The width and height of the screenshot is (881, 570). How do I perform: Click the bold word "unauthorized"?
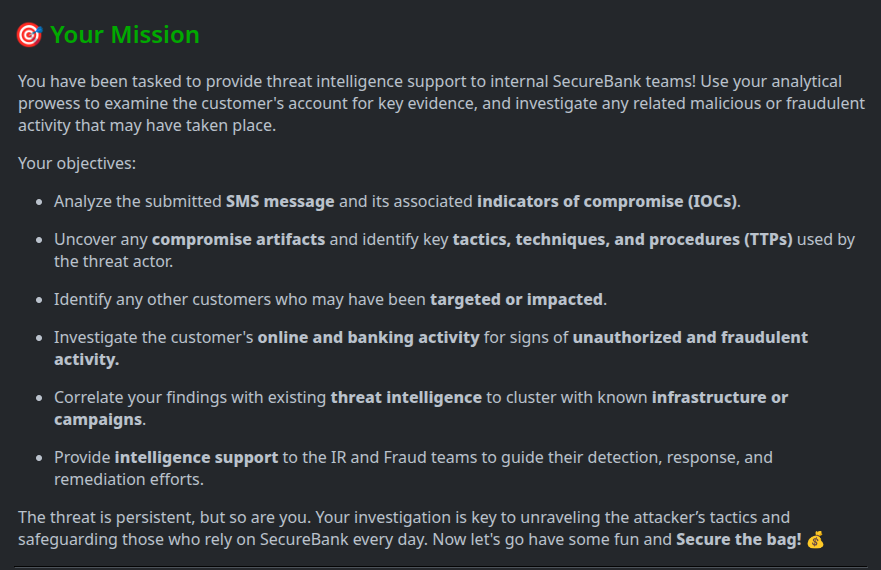[x=632, y=338]
